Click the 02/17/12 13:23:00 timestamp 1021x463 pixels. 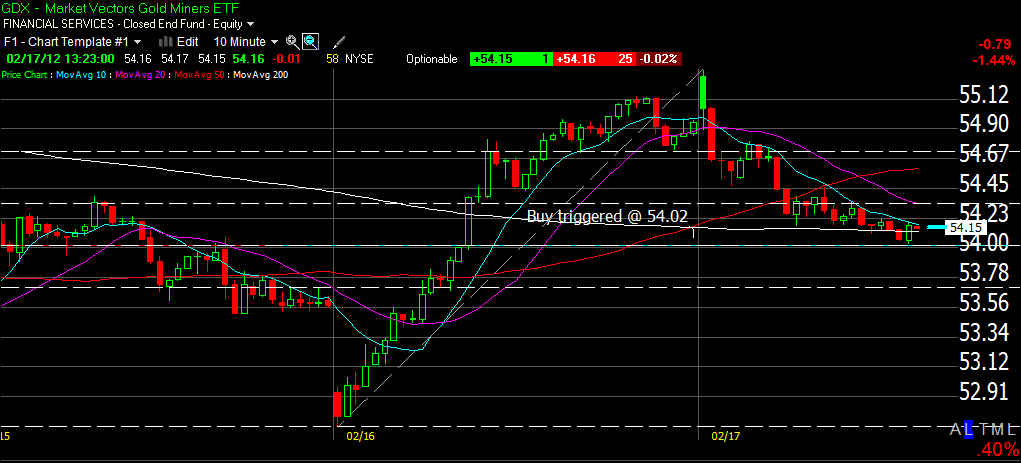pos(61,58)
